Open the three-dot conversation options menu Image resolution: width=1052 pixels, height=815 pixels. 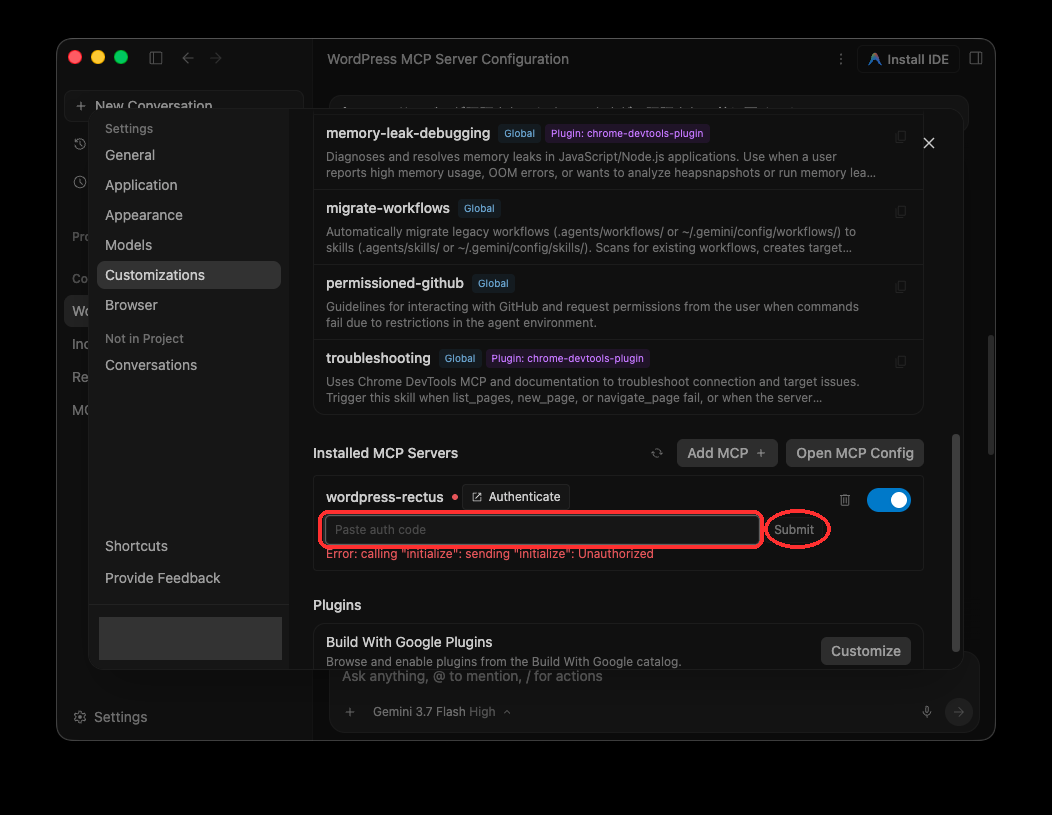841,59
